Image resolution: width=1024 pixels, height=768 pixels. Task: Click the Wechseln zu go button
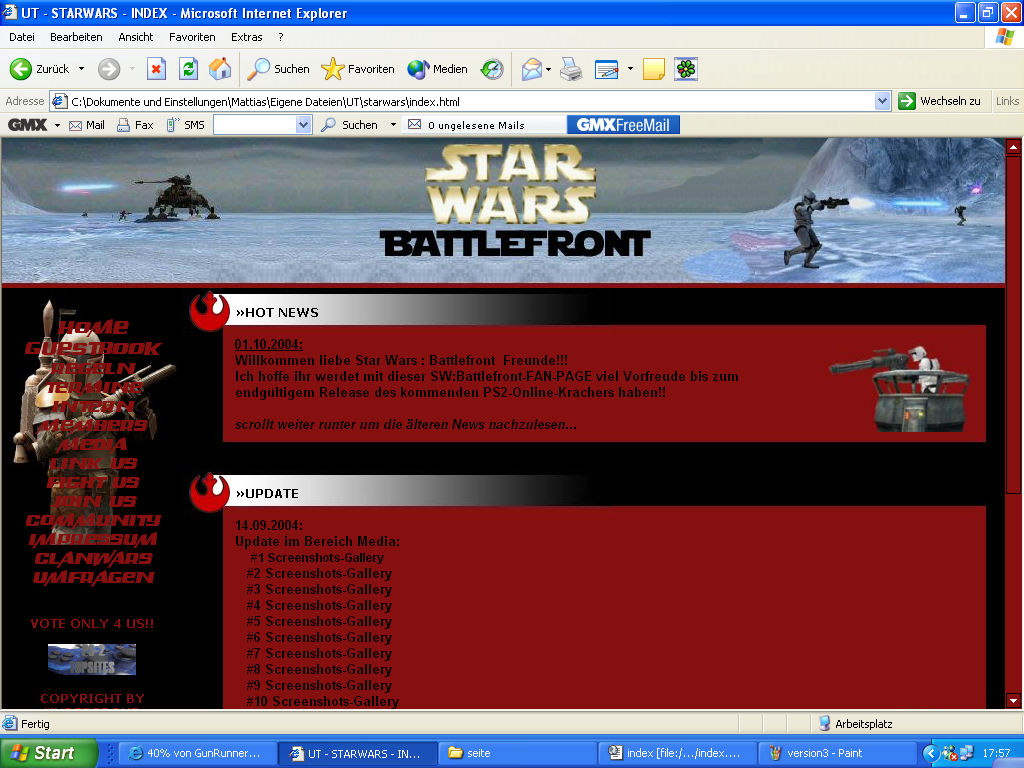pos(939,101)
